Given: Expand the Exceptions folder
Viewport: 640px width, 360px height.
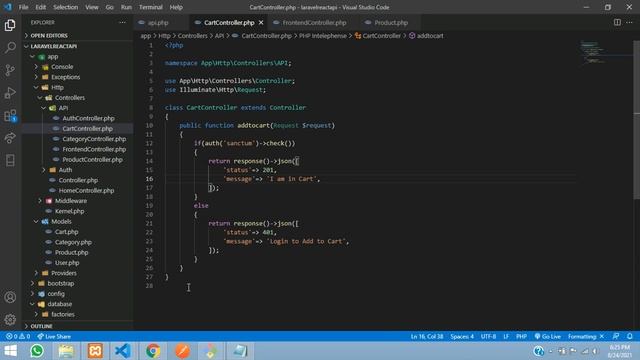Looking at the screenshot, I should [65, 77].
